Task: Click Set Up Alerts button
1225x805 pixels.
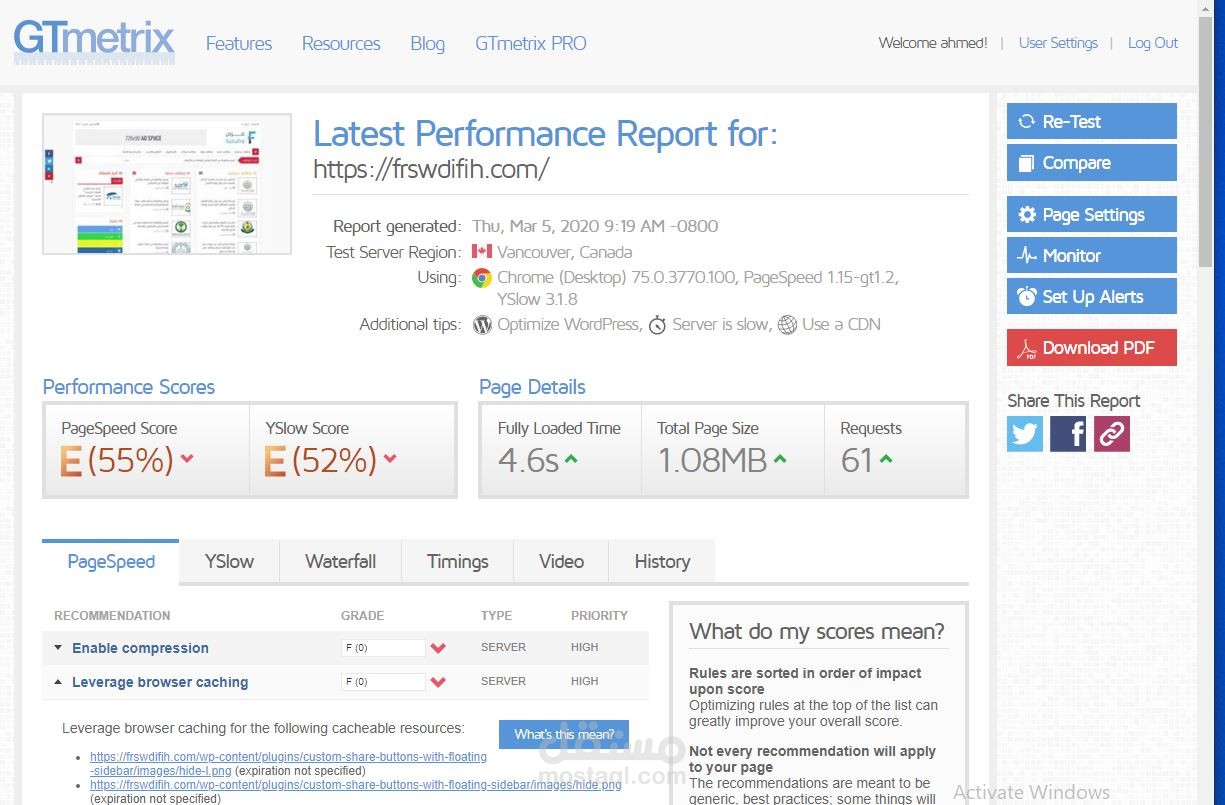Action: [x=1092, y=297]
